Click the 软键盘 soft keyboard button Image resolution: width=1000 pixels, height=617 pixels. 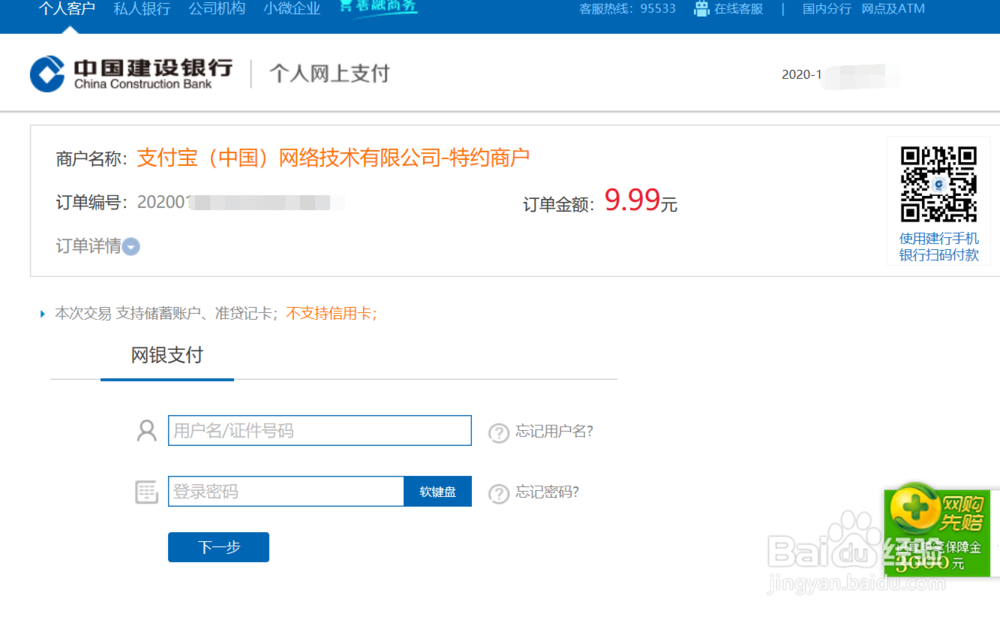point(438,491)
